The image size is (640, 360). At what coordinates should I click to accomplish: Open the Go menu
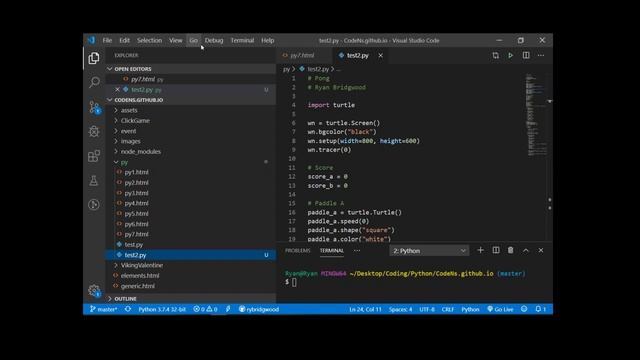(193, 40)
